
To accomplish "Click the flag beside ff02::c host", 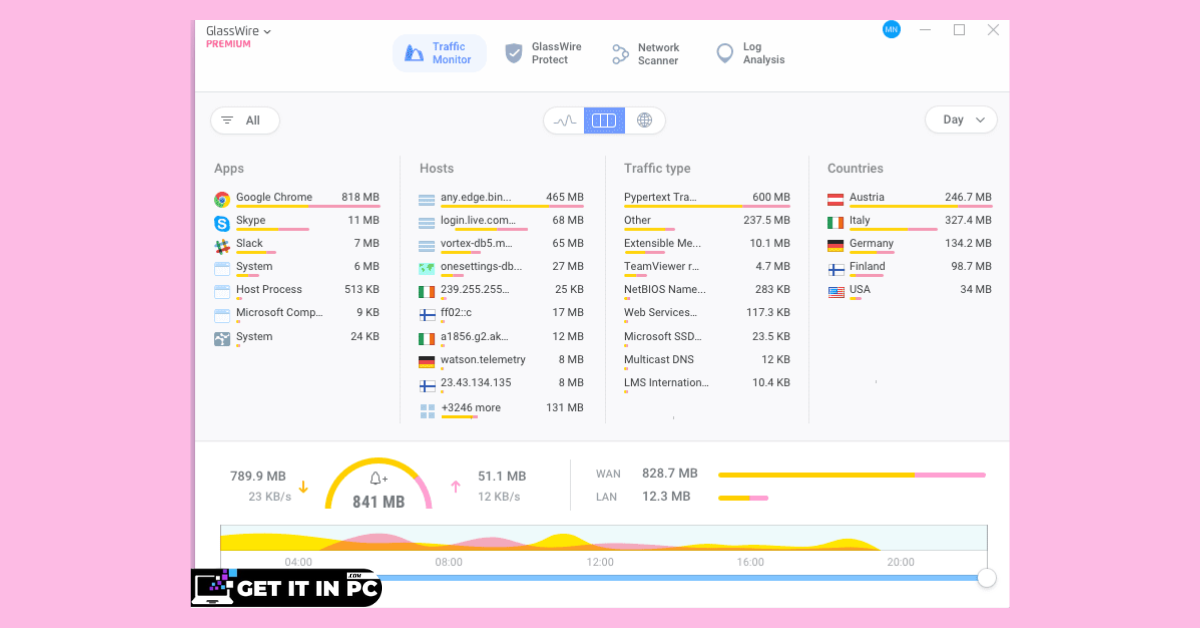I will tap(427, 314).
